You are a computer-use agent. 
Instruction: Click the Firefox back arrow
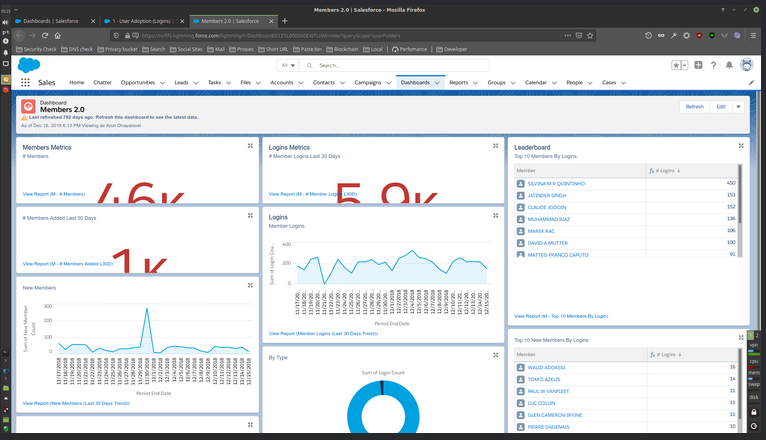pos(19,36)
